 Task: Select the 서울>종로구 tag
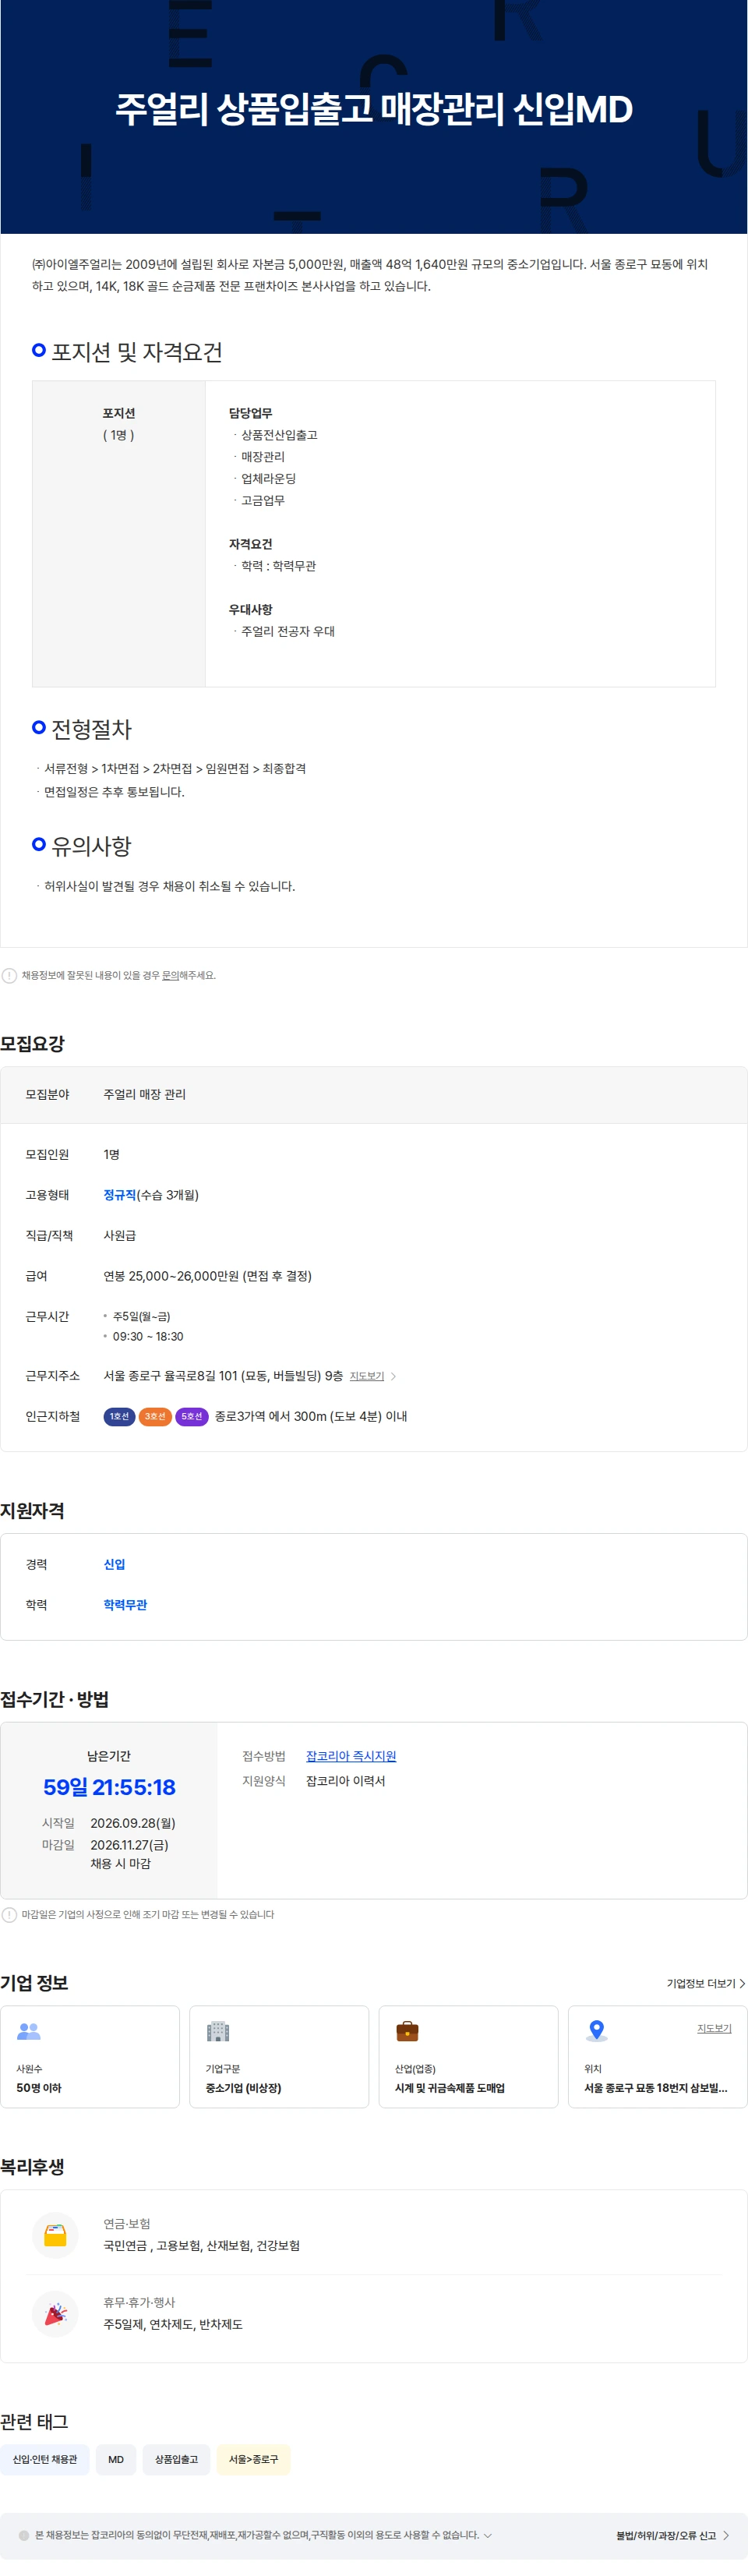(x=254, y=2459)
